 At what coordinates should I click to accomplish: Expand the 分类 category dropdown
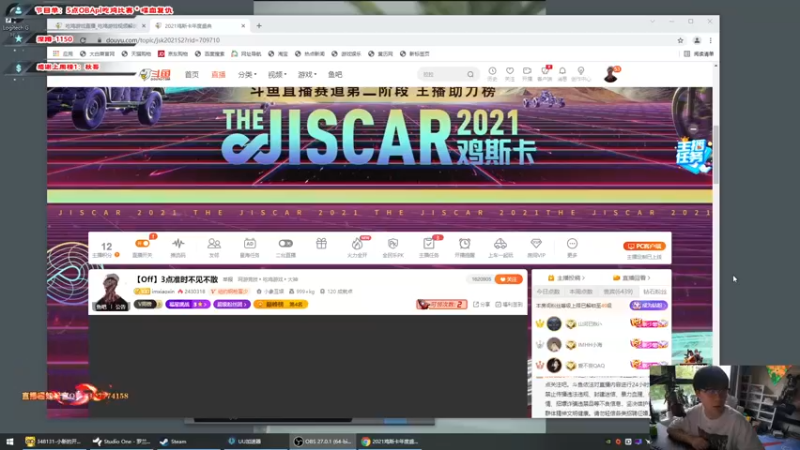tap(247, 74)
